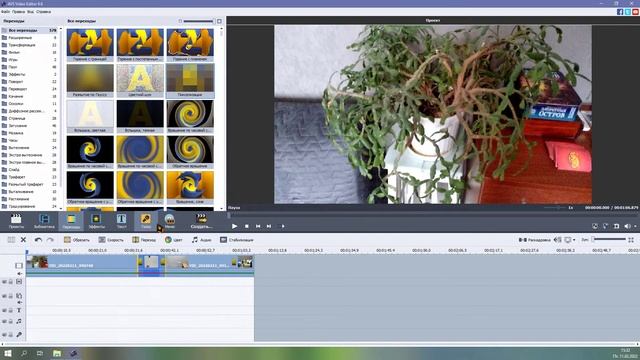Viewport: 640px width, 360px height.
Task: Toggle lock of the video overlay track
Action: pyautogui.click(x=11, y=296)
